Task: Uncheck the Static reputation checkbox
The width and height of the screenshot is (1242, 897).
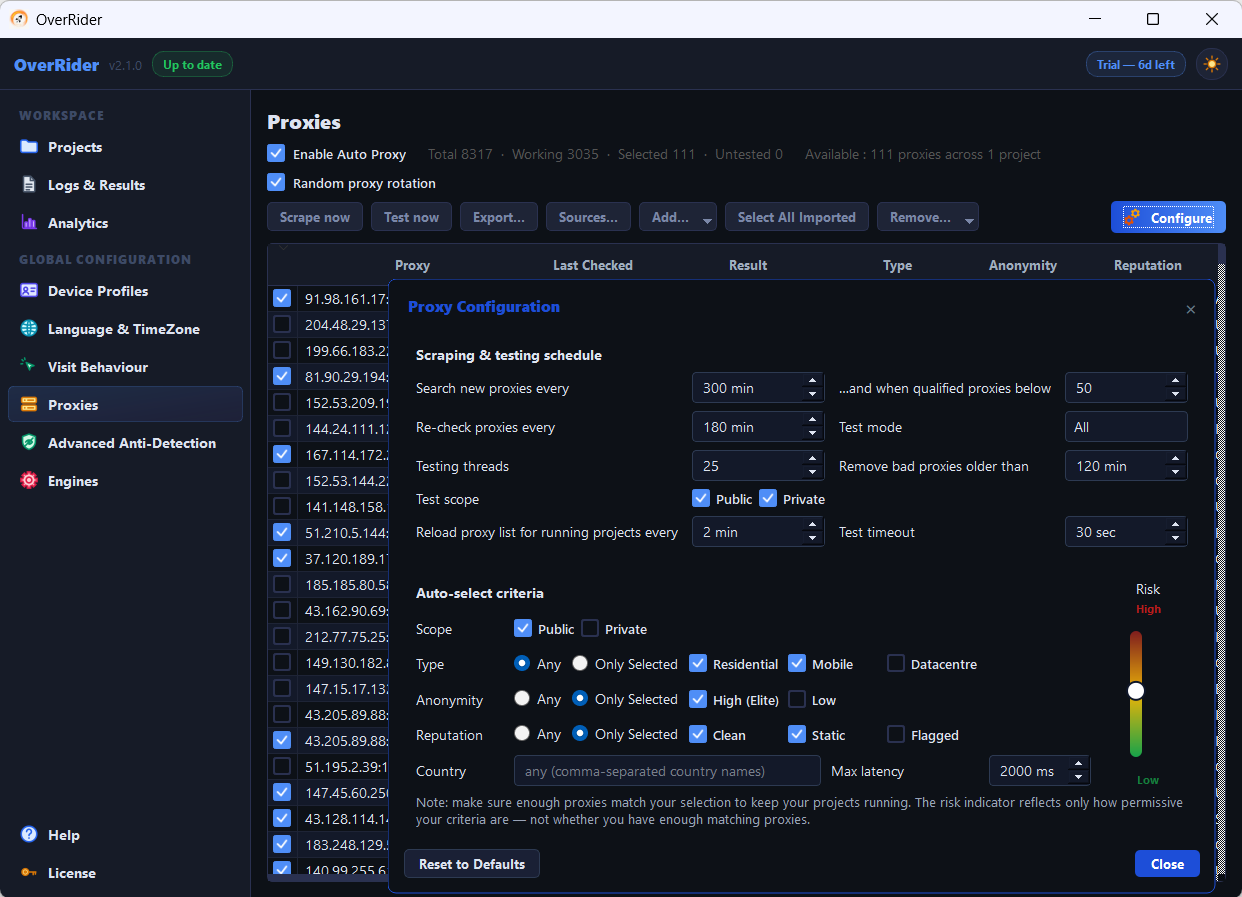Action: tap(797, 734)
